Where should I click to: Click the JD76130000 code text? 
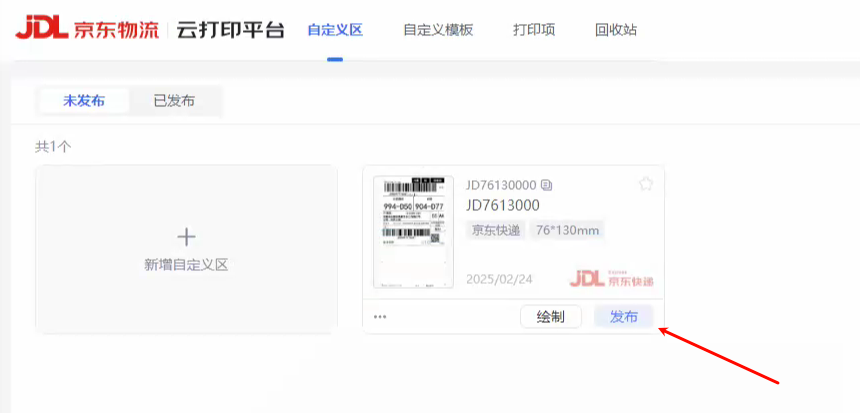[x=501, y=185]
